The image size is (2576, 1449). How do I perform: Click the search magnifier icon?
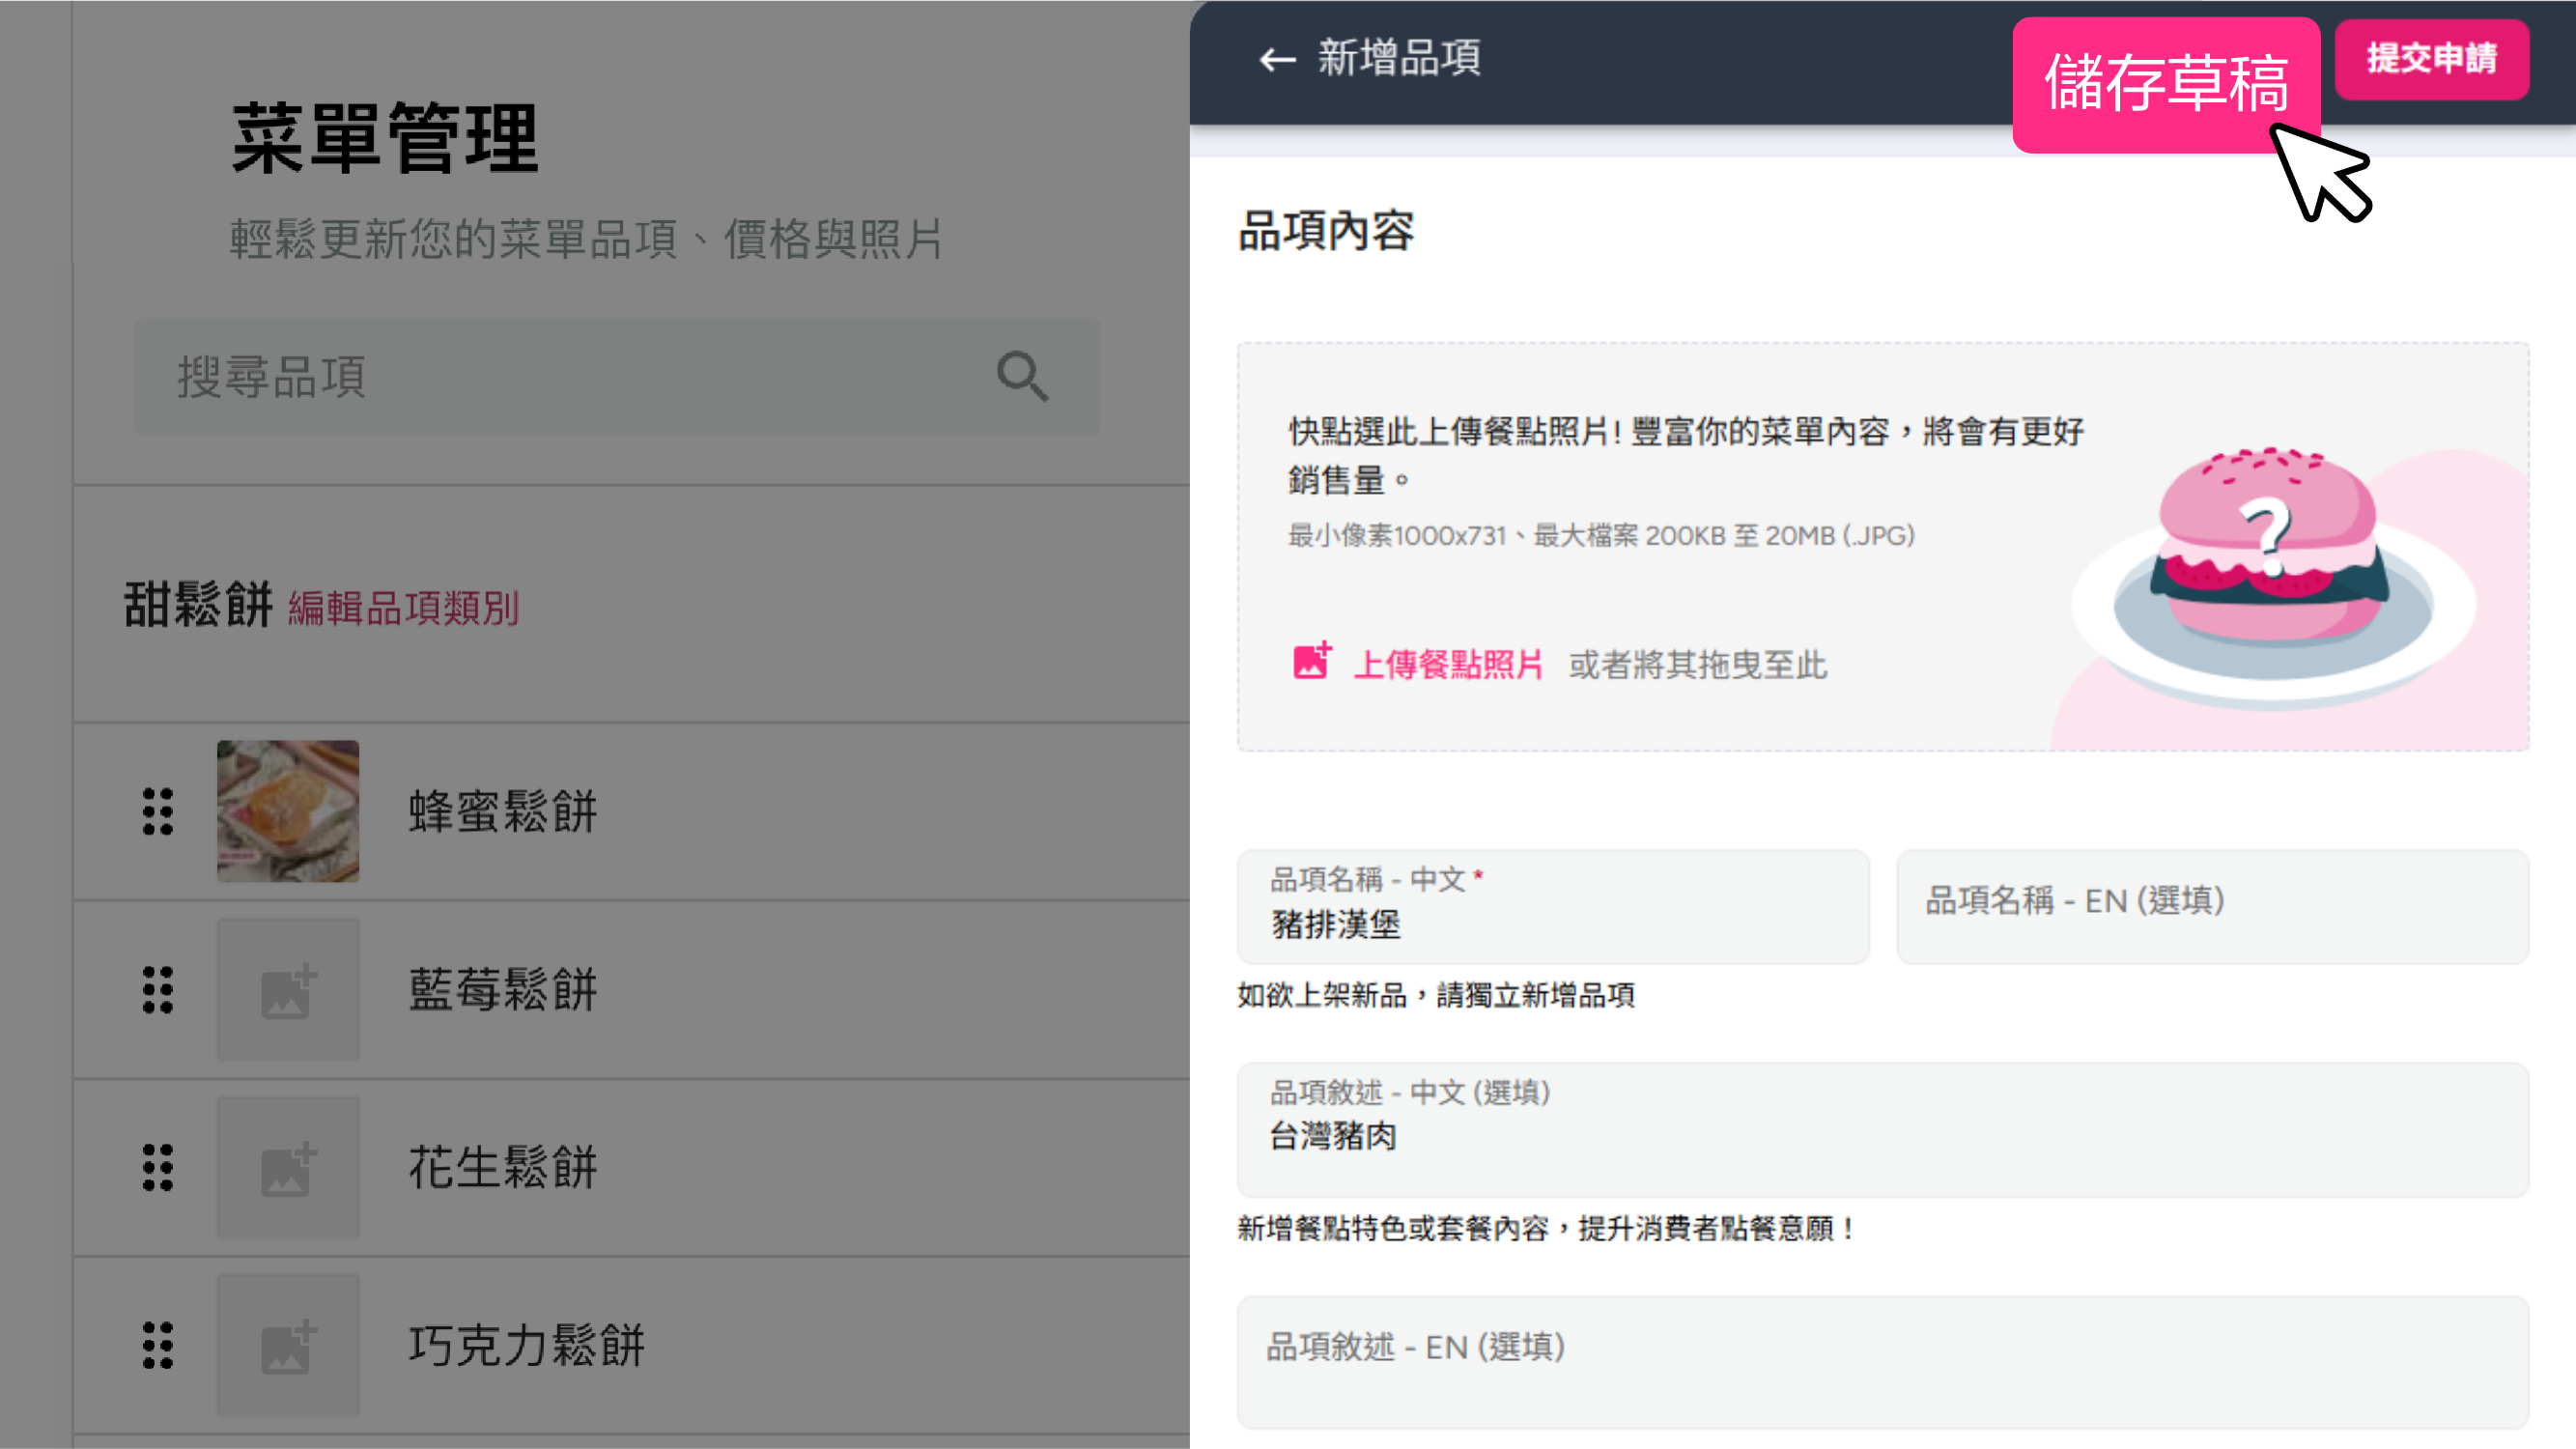tap(1022, 376)
